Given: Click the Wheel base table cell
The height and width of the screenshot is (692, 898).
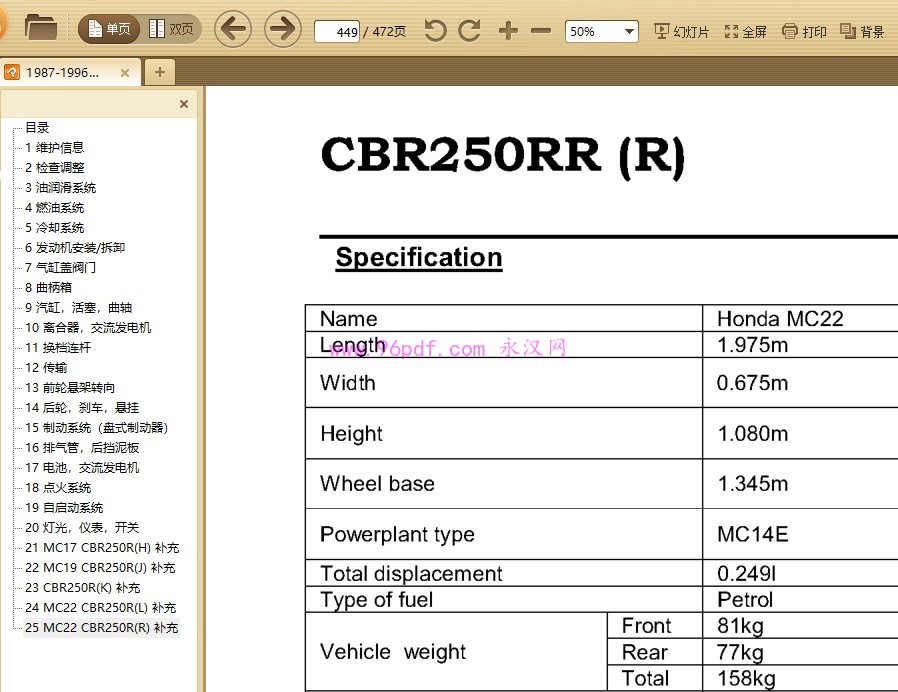Looking at the screenshot, I should (504, 483).
